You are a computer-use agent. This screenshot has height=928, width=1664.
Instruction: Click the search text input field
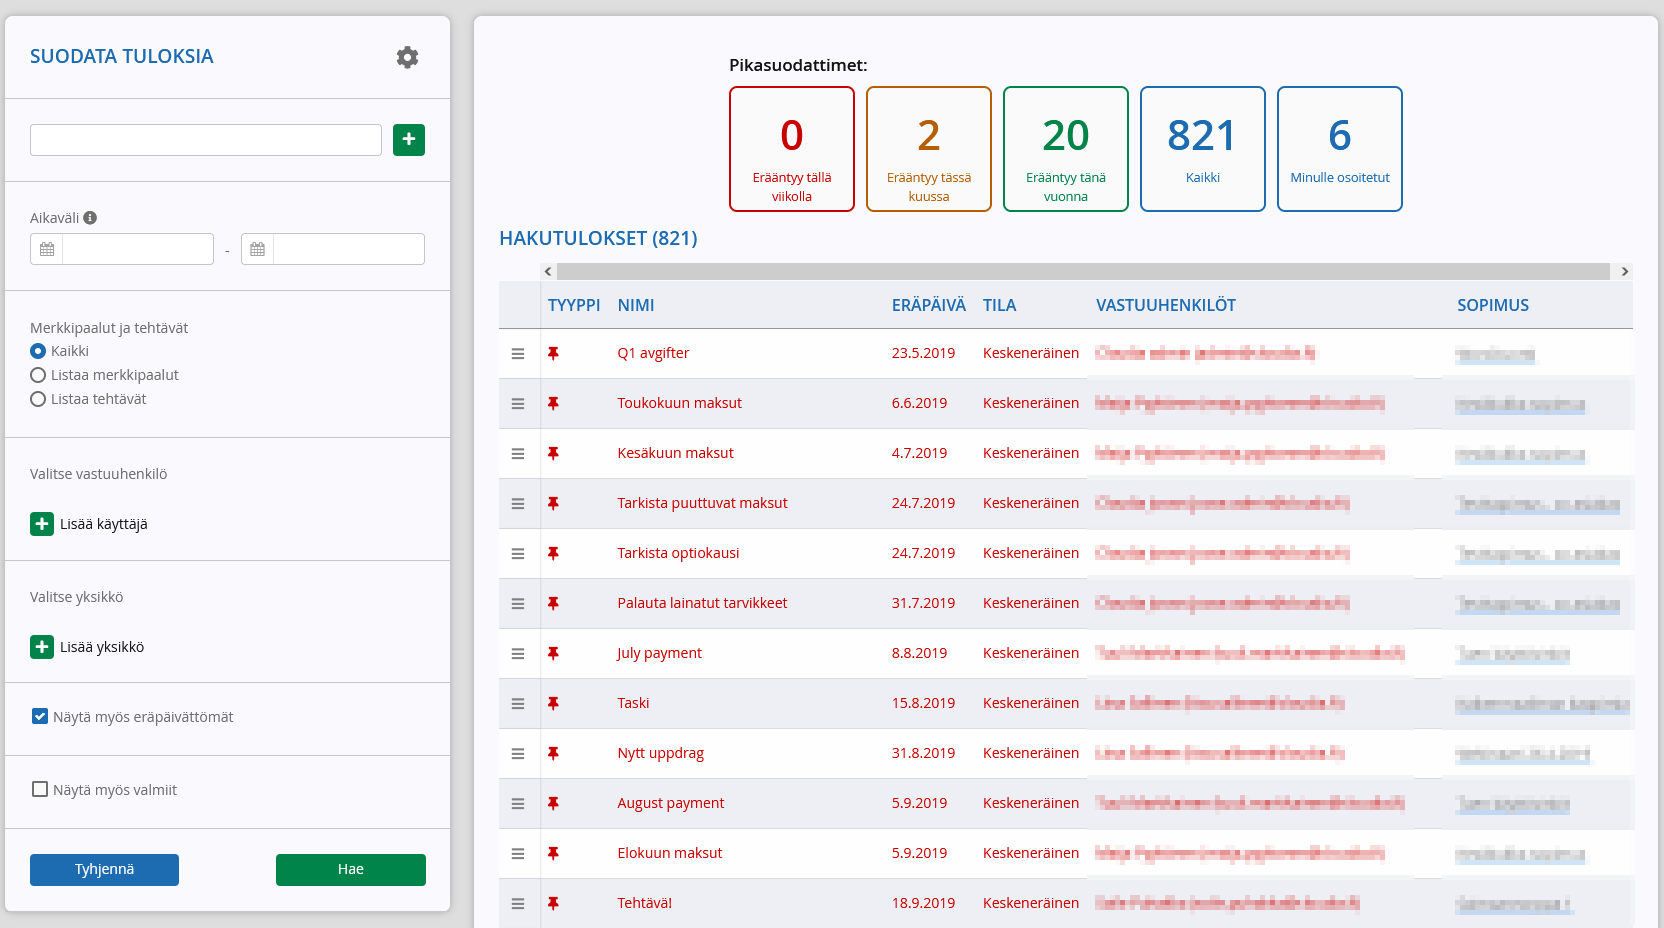click(206, 140)
